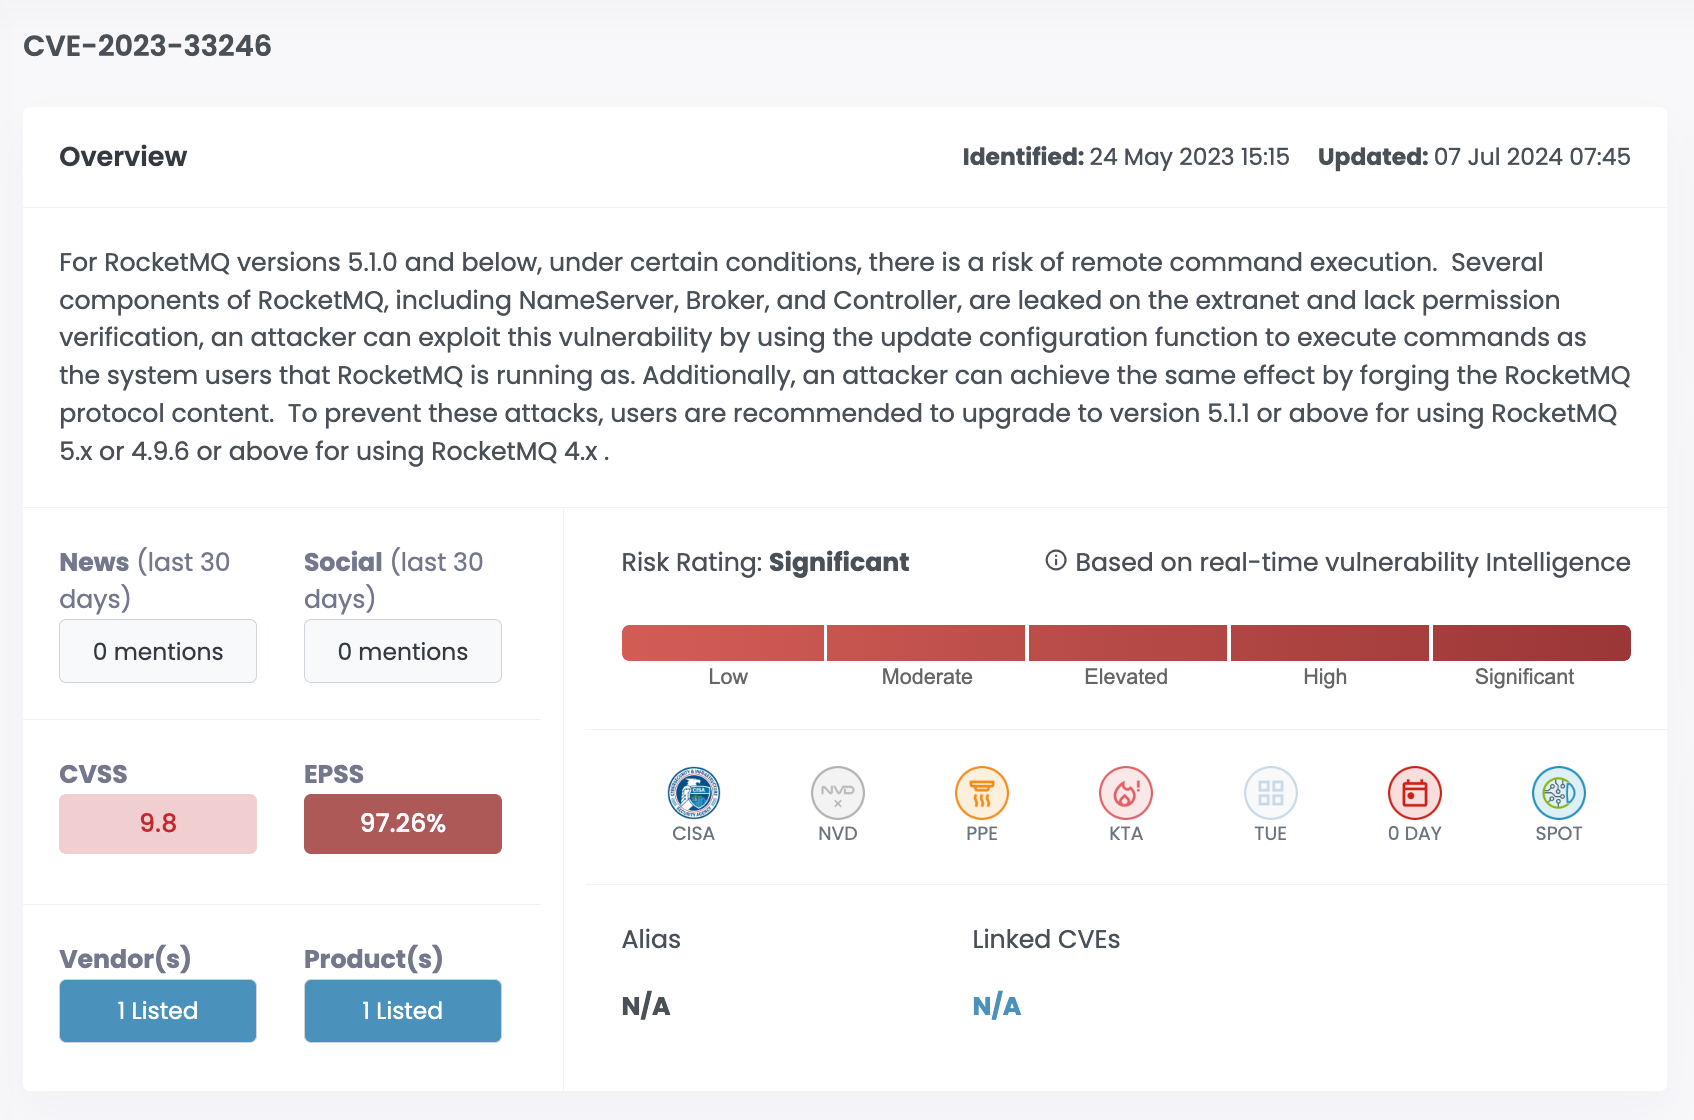Click the Social (last 30 days) label
Image resolution: width=1694 pixels, height=1120 pixels.
point(394,580)
